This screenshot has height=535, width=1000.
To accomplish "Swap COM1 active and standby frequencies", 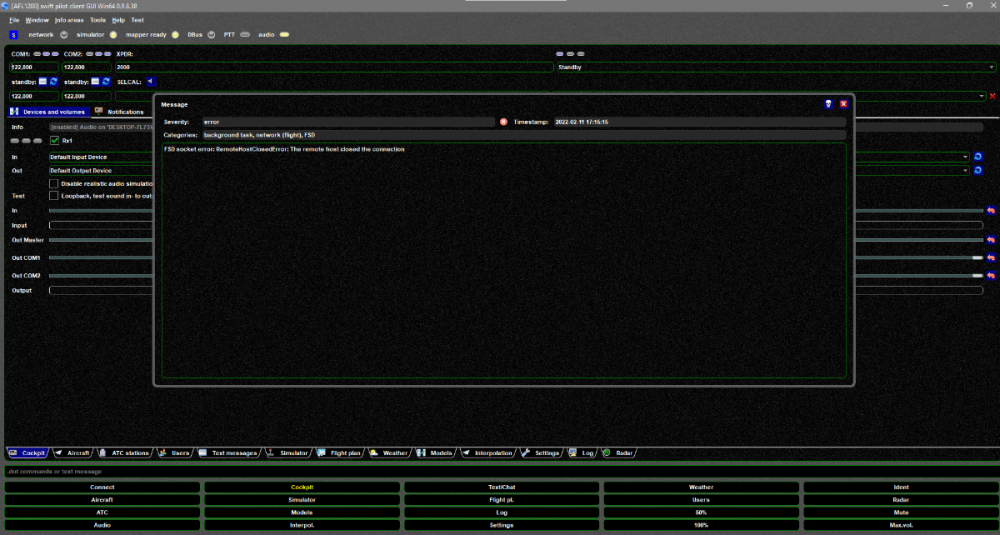I will [54, 81].
